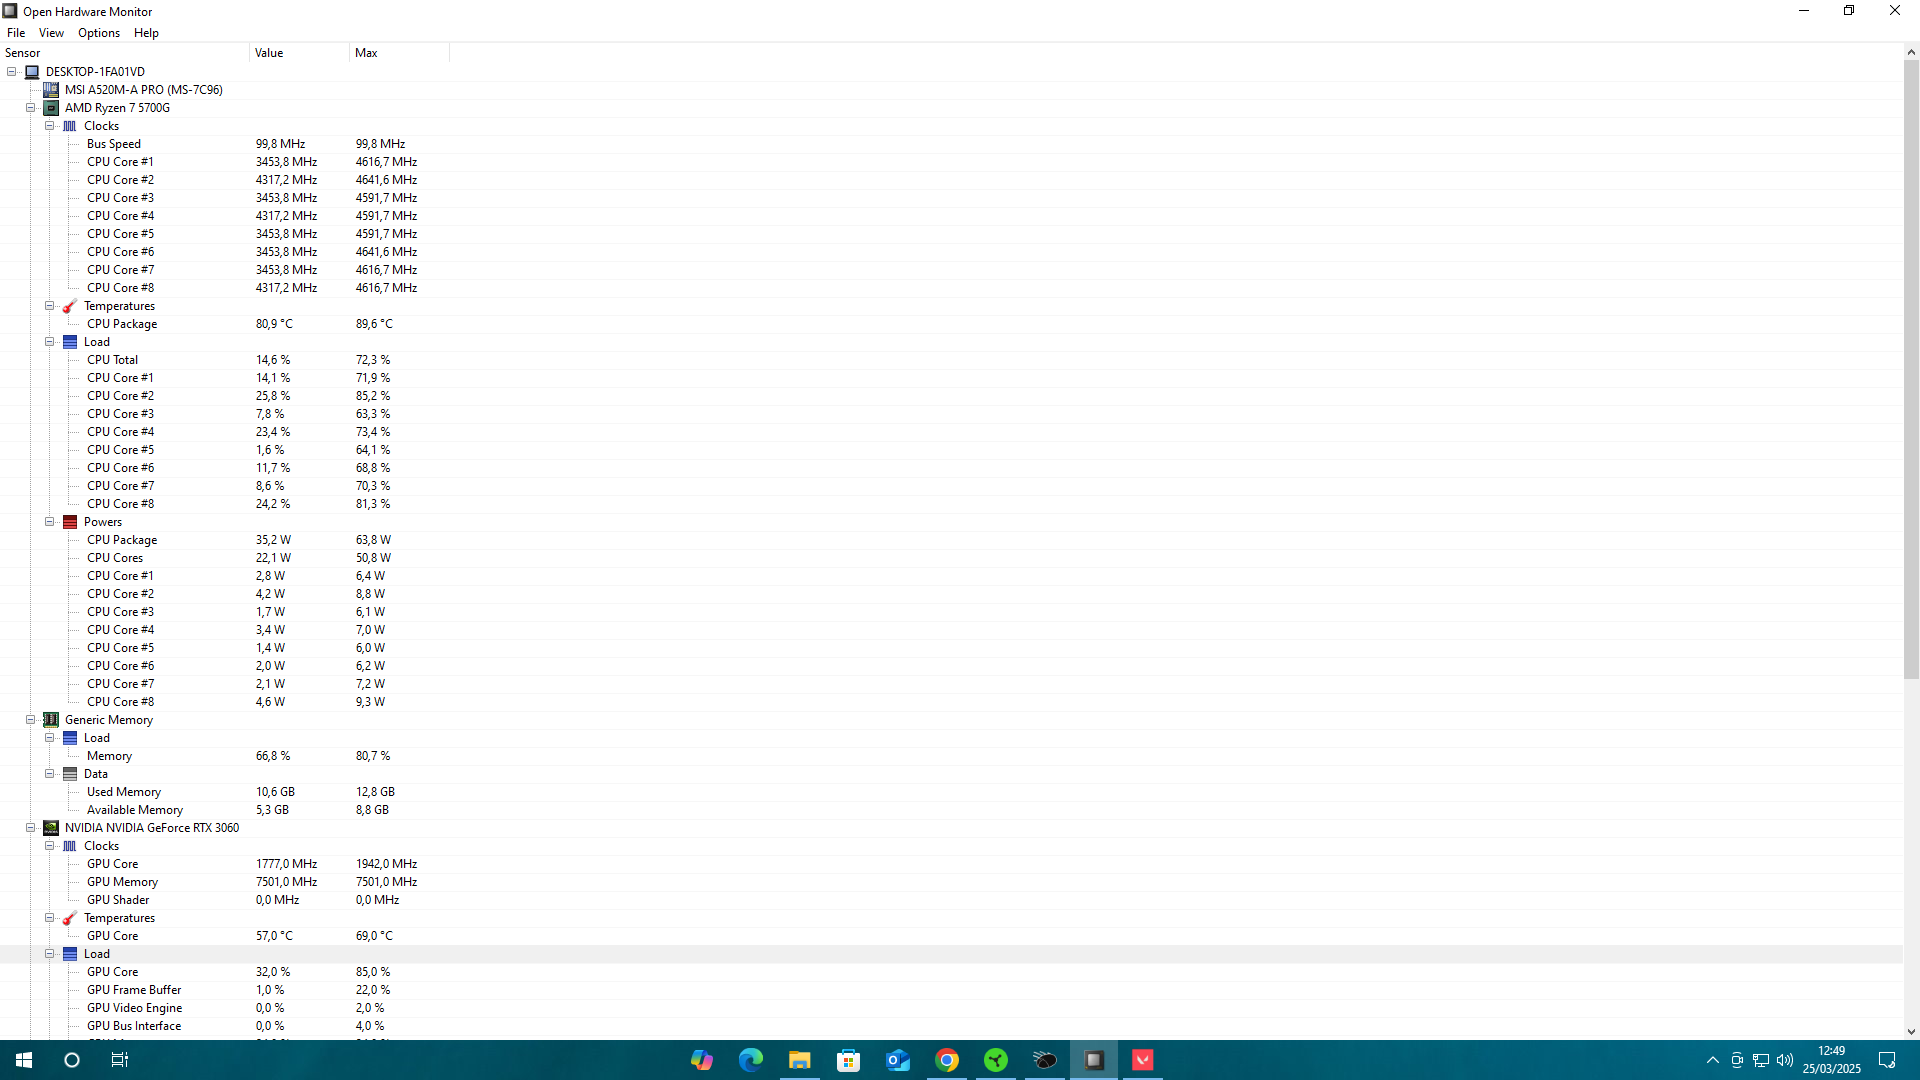Screen dimensions: 1920x1080
Task: Select the Bus Speed row
Action: tap(950, 144)
